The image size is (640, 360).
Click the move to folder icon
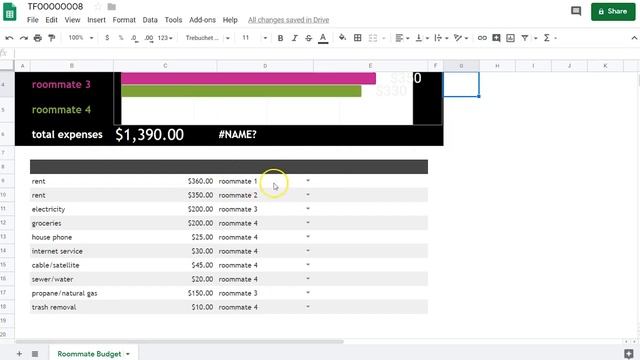coord(111,7)
